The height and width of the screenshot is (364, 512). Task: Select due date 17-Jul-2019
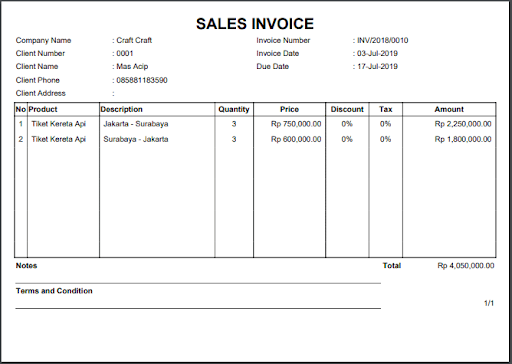pos(377,66)
